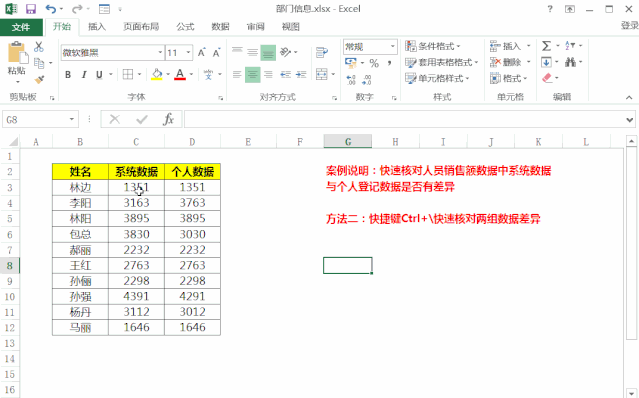
Task: Toggle Italic formatting
Action: coord(84,75)
